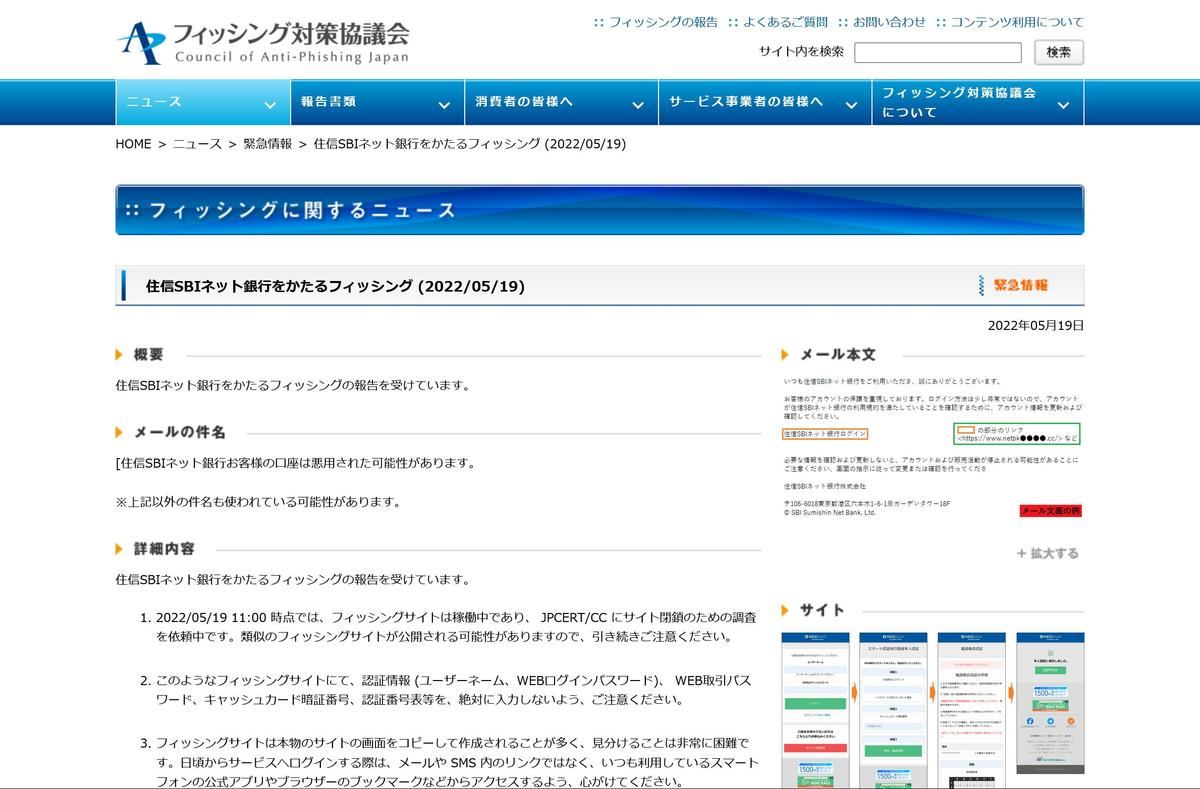Click the フィッシングに関するニュース banner
Viewport: 1200px width, 789px height.
coord(600,210)
